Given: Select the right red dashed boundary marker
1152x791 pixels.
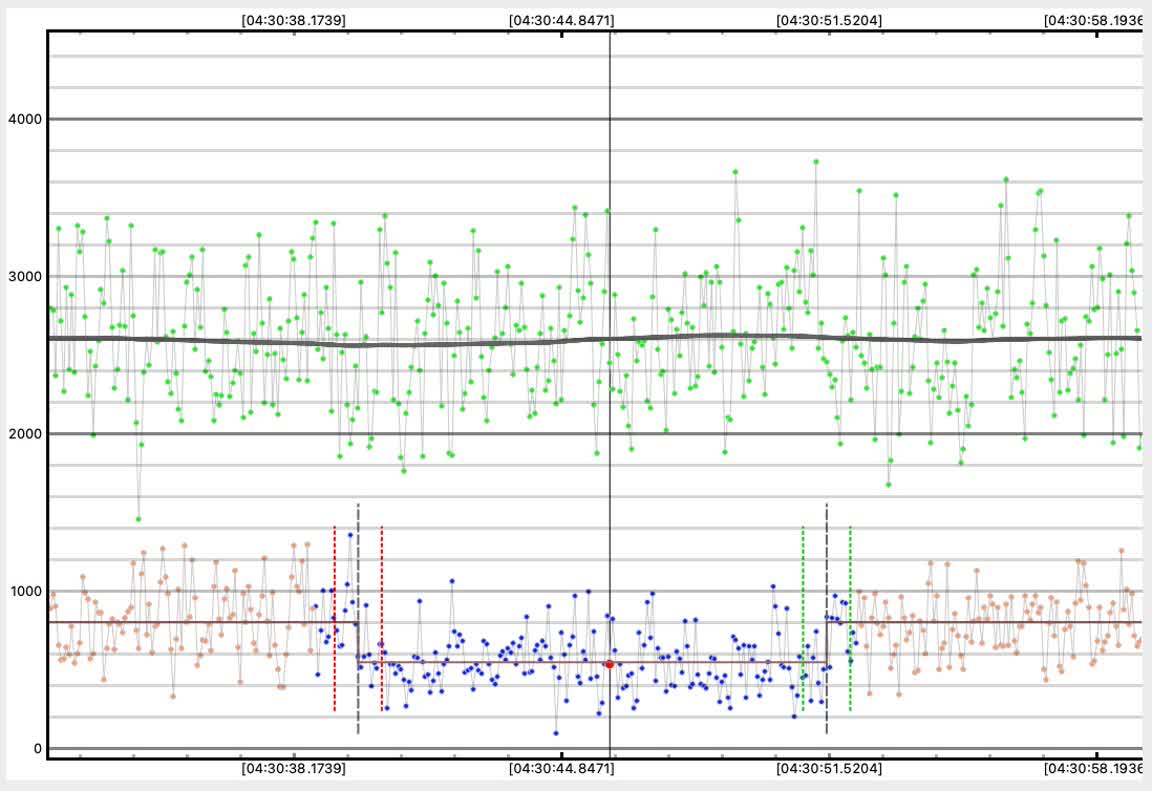Looking at the screenshot, I should pyautogui.click(x=382, y=620).
